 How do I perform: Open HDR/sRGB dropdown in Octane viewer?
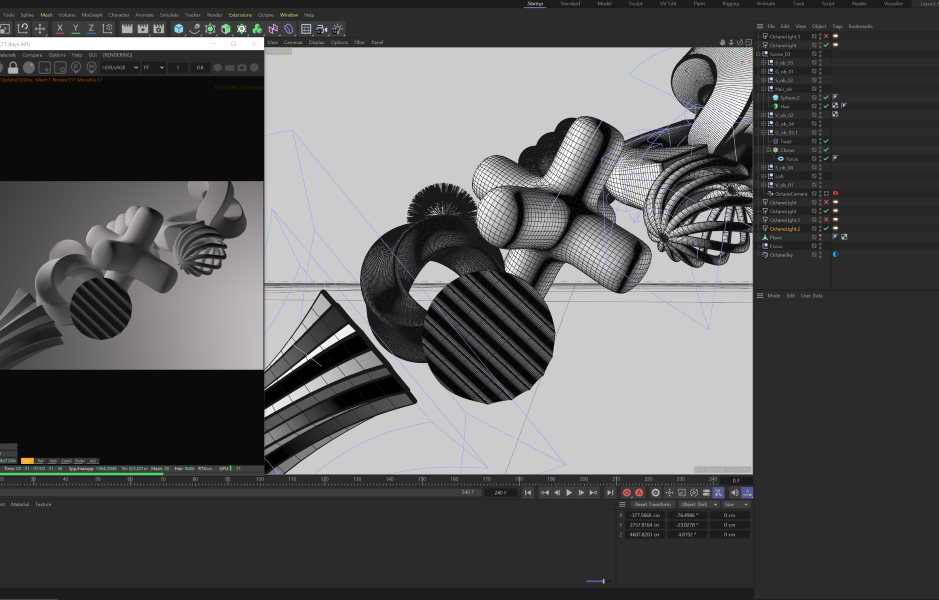click(120, 68)
